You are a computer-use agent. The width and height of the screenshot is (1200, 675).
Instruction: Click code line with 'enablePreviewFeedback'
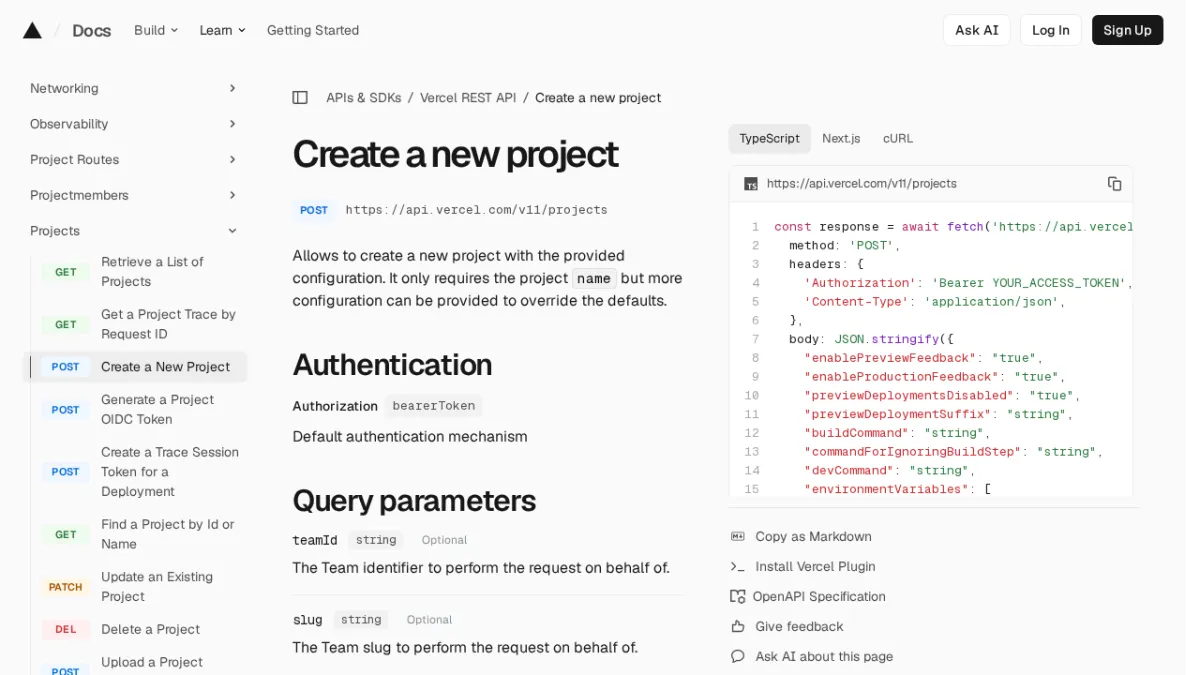923,358
